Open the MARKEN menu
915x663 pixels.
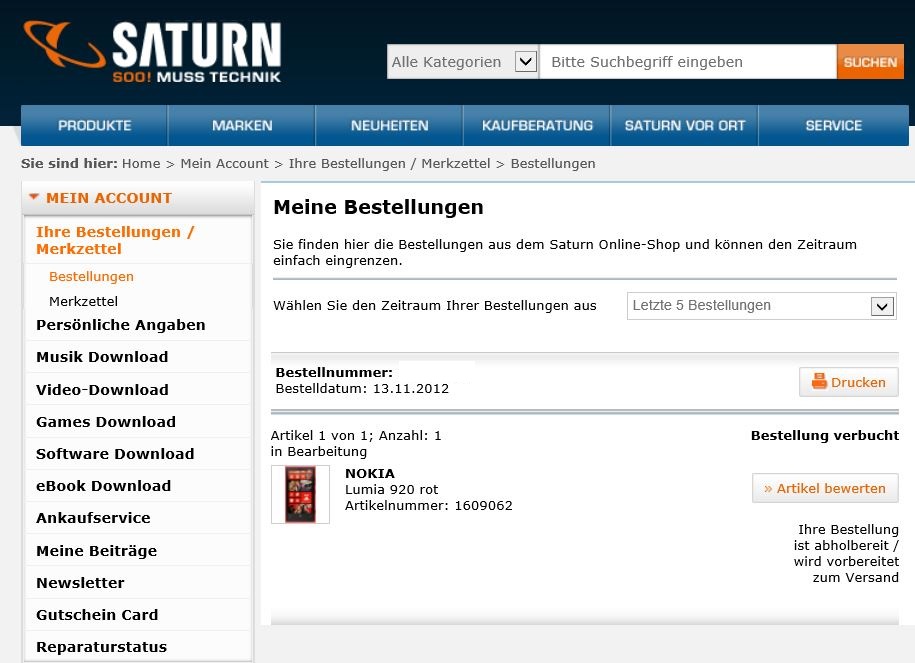point(242,125)
